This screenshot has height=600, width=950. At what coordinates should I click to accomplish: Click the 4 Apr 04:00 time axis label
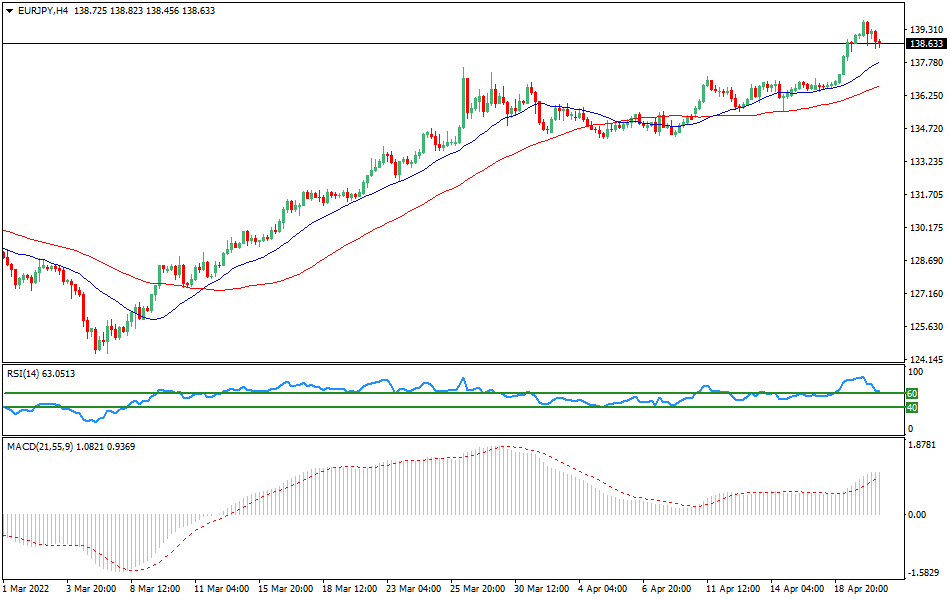tap(603, 589)
